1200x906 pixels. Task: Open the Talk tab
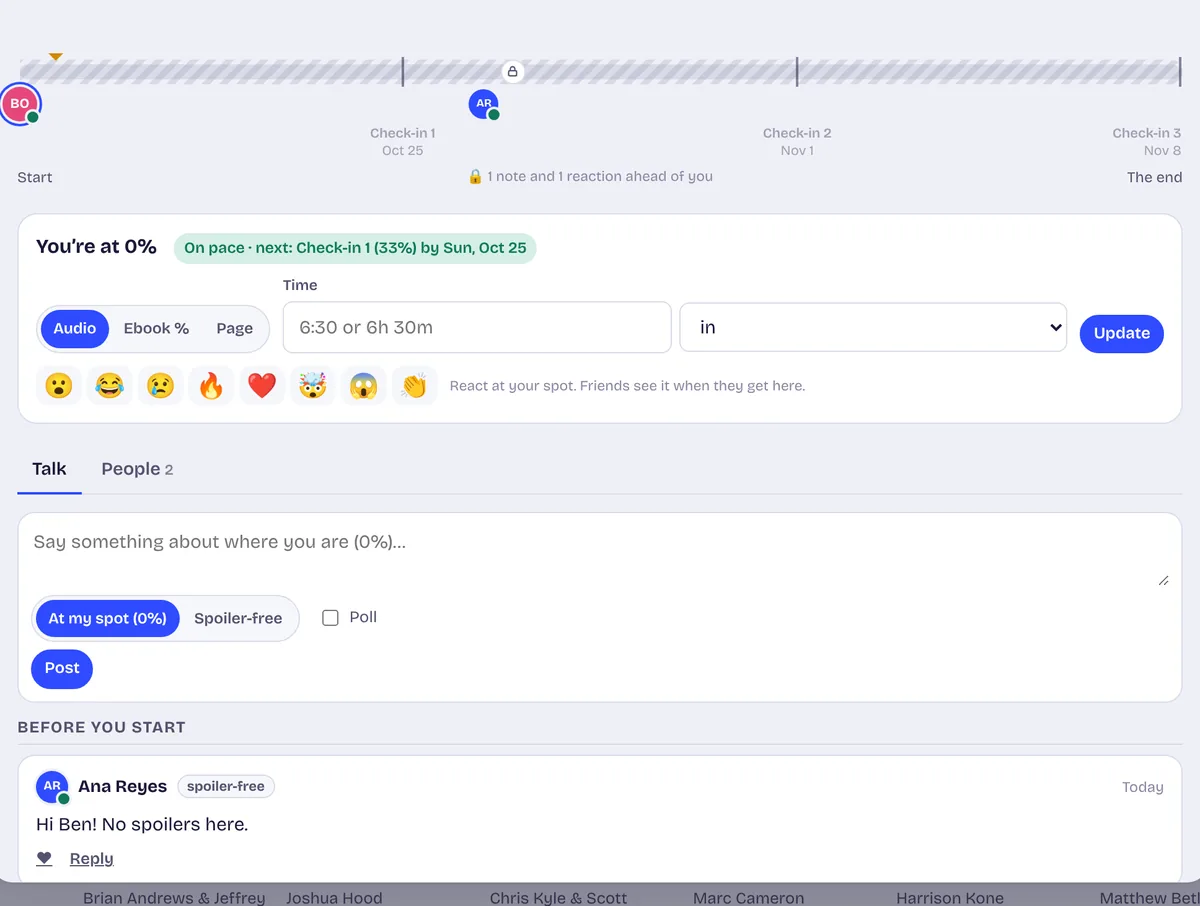pos(49,469)
